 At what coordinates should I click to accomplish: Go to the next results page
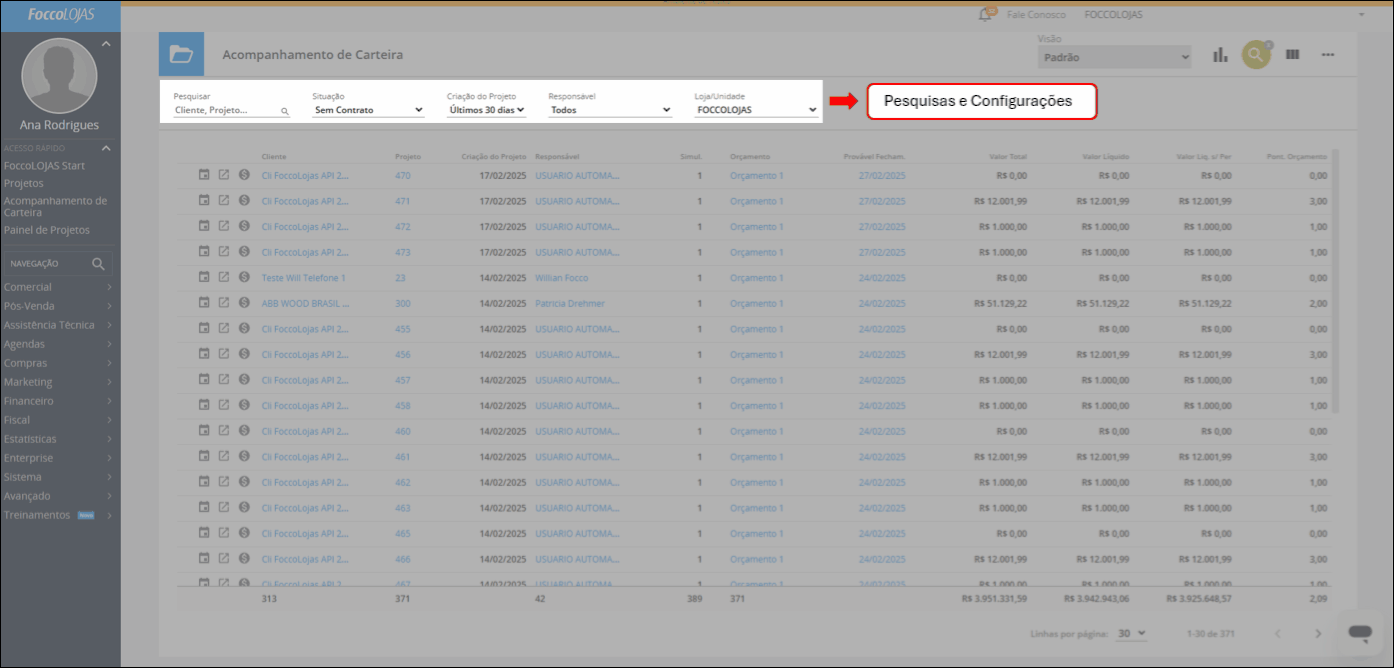click(1318, 634)
